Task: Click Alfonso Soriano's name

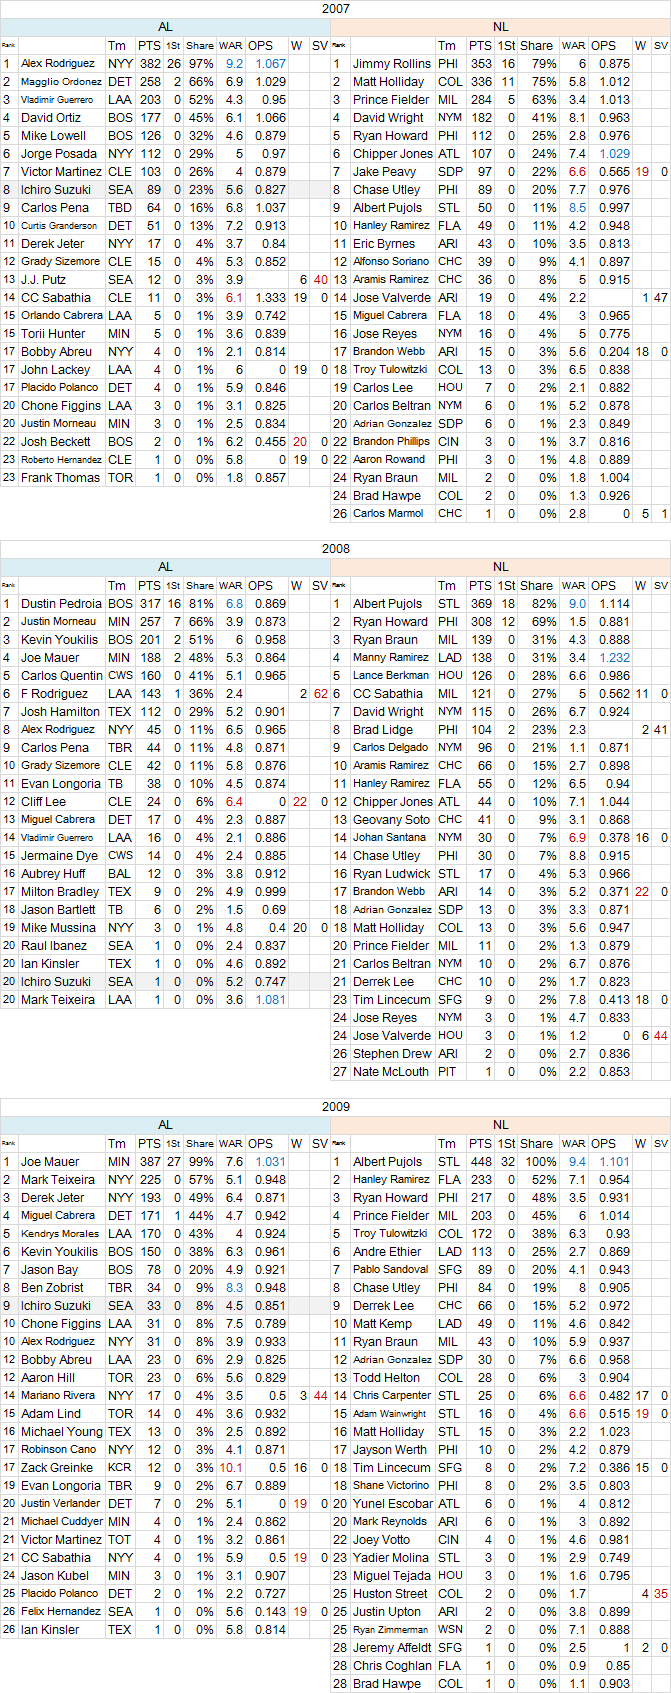Action: [x=390, y=262]
